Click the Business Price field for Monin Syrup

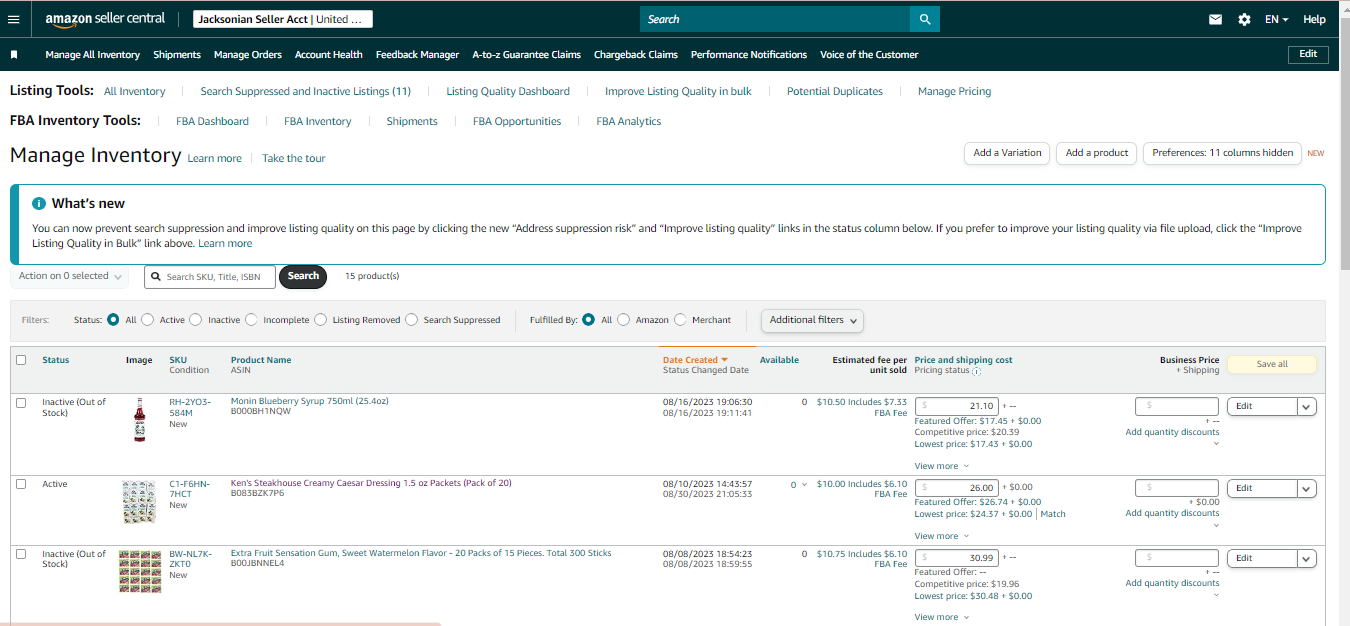pyautogui.click(x=1177, y=406)
